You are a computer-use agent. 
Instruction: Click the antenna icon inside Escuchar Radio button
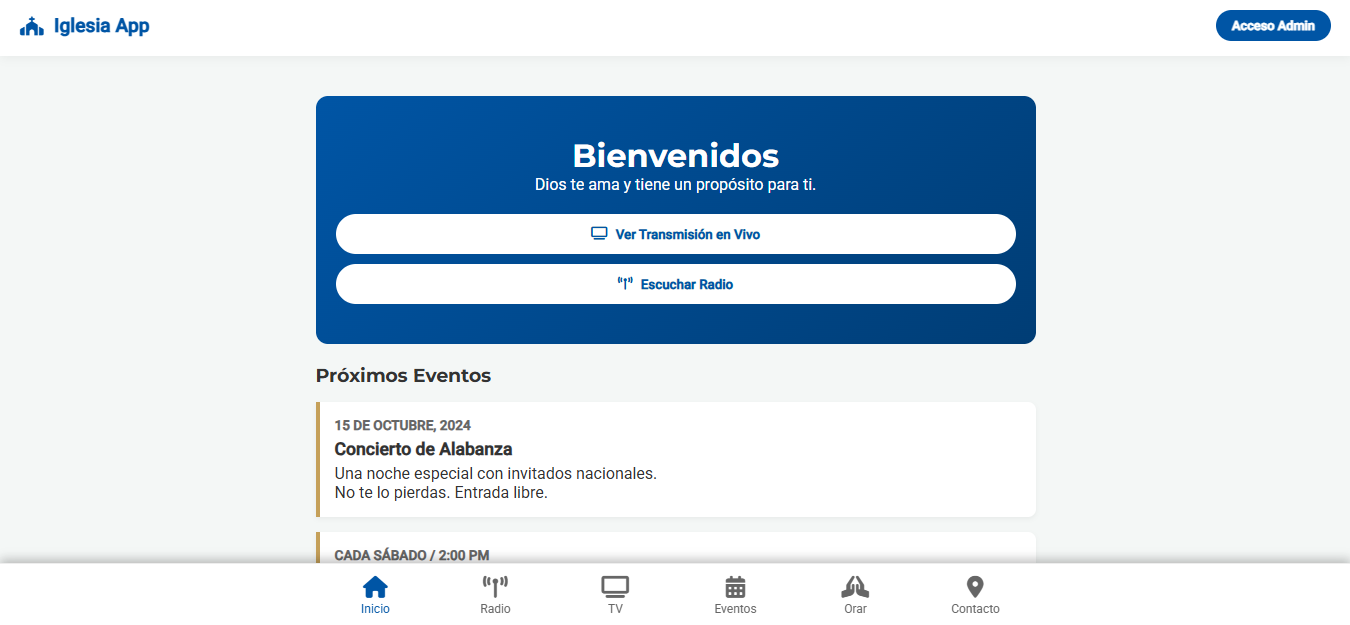[x=623, y=283]
